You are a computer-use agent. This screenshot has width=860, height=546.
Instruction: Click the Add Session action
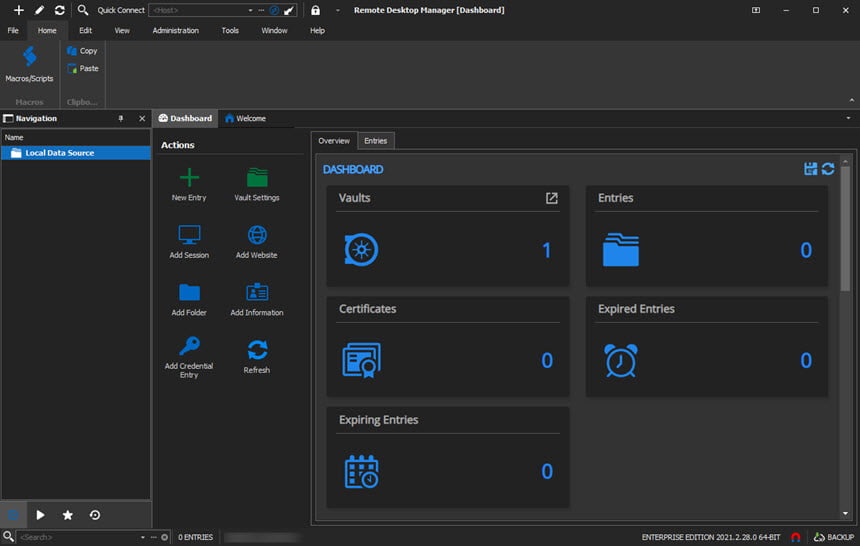pos(189,242)
